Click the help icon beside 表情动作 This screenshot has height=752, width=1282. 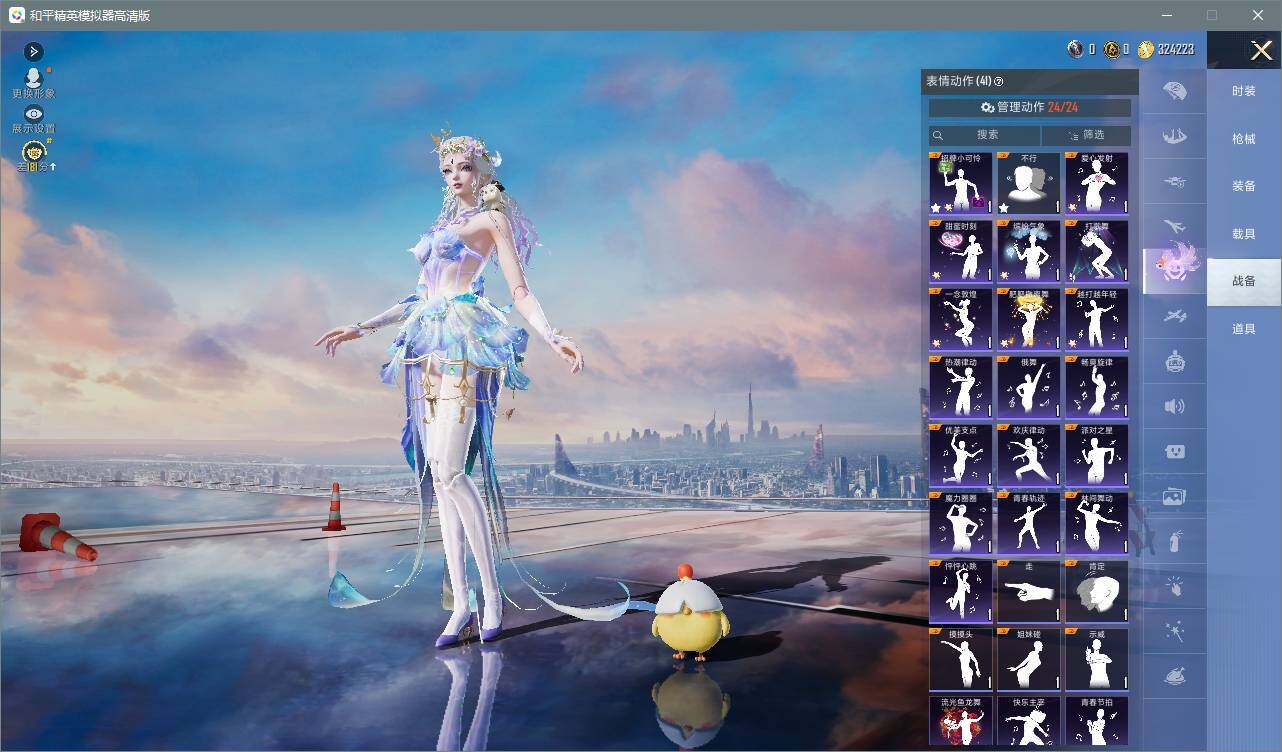998,82
